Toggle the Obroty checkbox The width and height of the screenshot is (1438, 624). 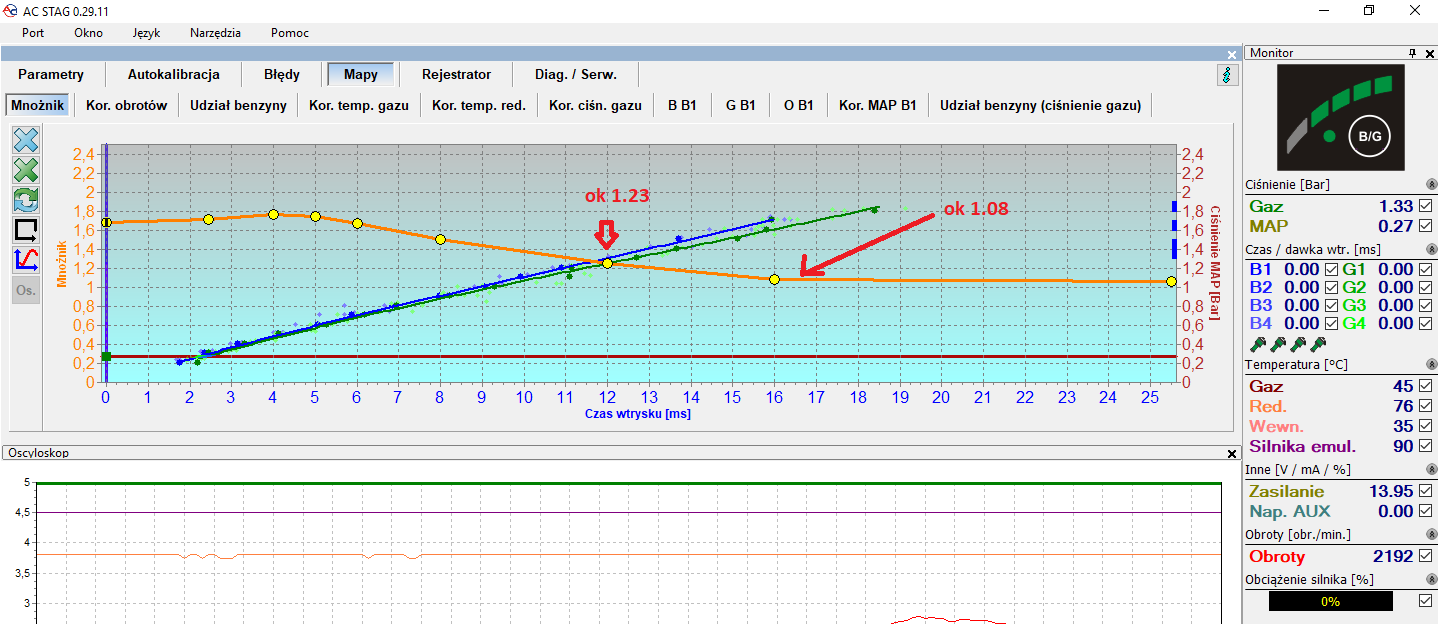pos(1425,556)
